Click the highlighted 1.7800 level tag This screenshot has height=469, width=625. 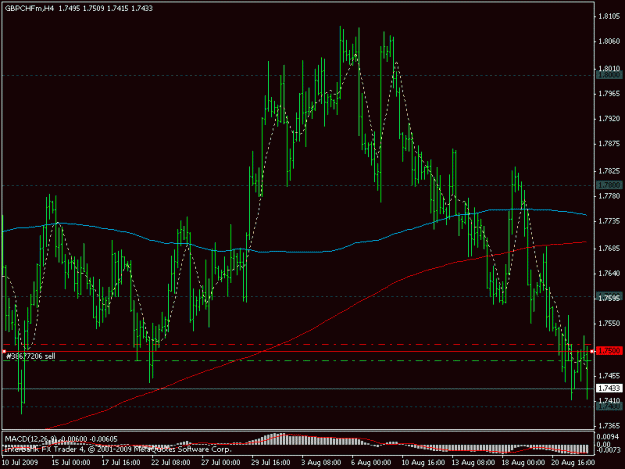click(x=610, y=185)
